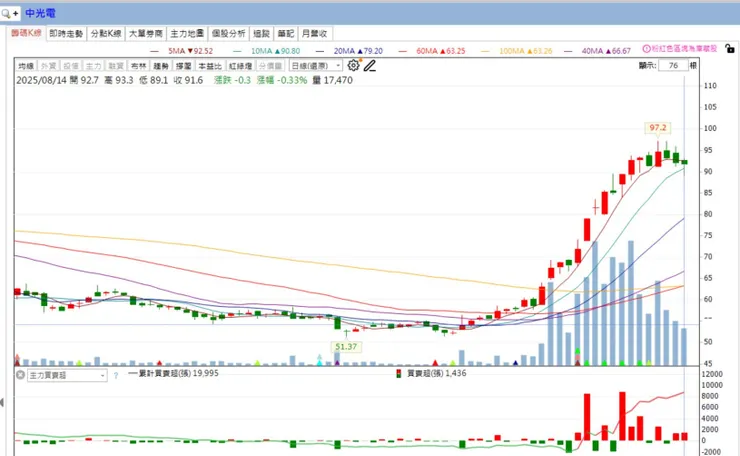The width and height of the screenshot is (740, 456).
Task: Click the pink info circle icon
Action: tap(647, 49)
